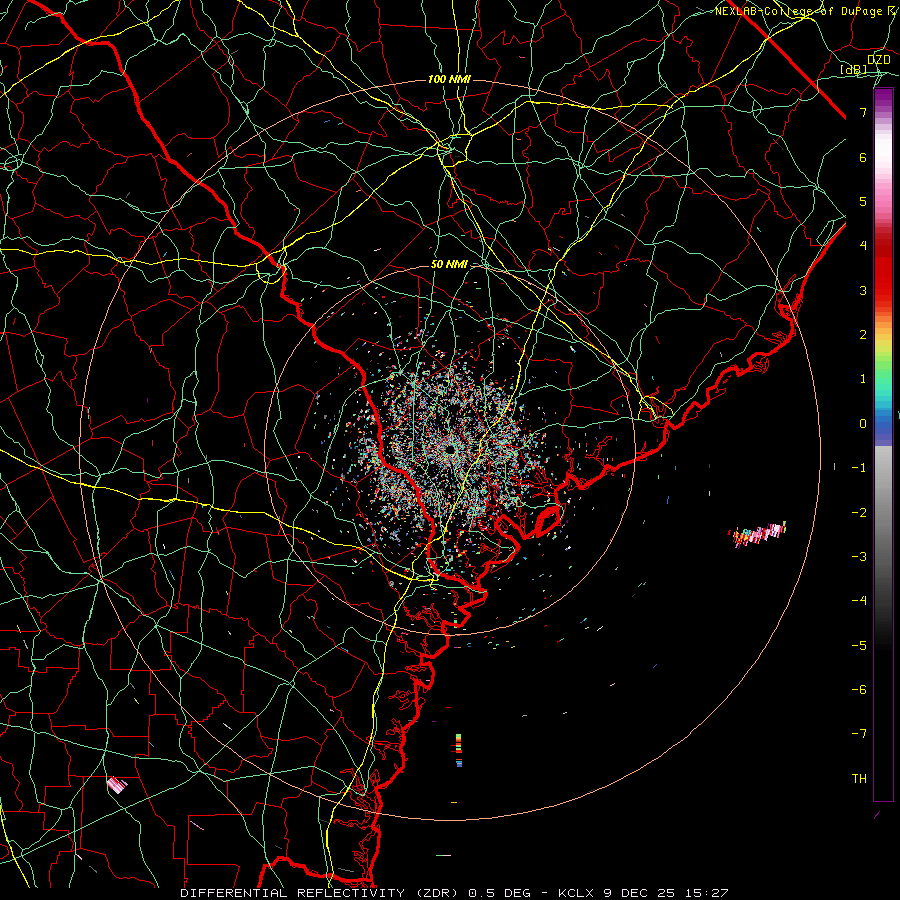Click the 'DZD' legend title
Screen dimensions: 900x900
point(879,60)
